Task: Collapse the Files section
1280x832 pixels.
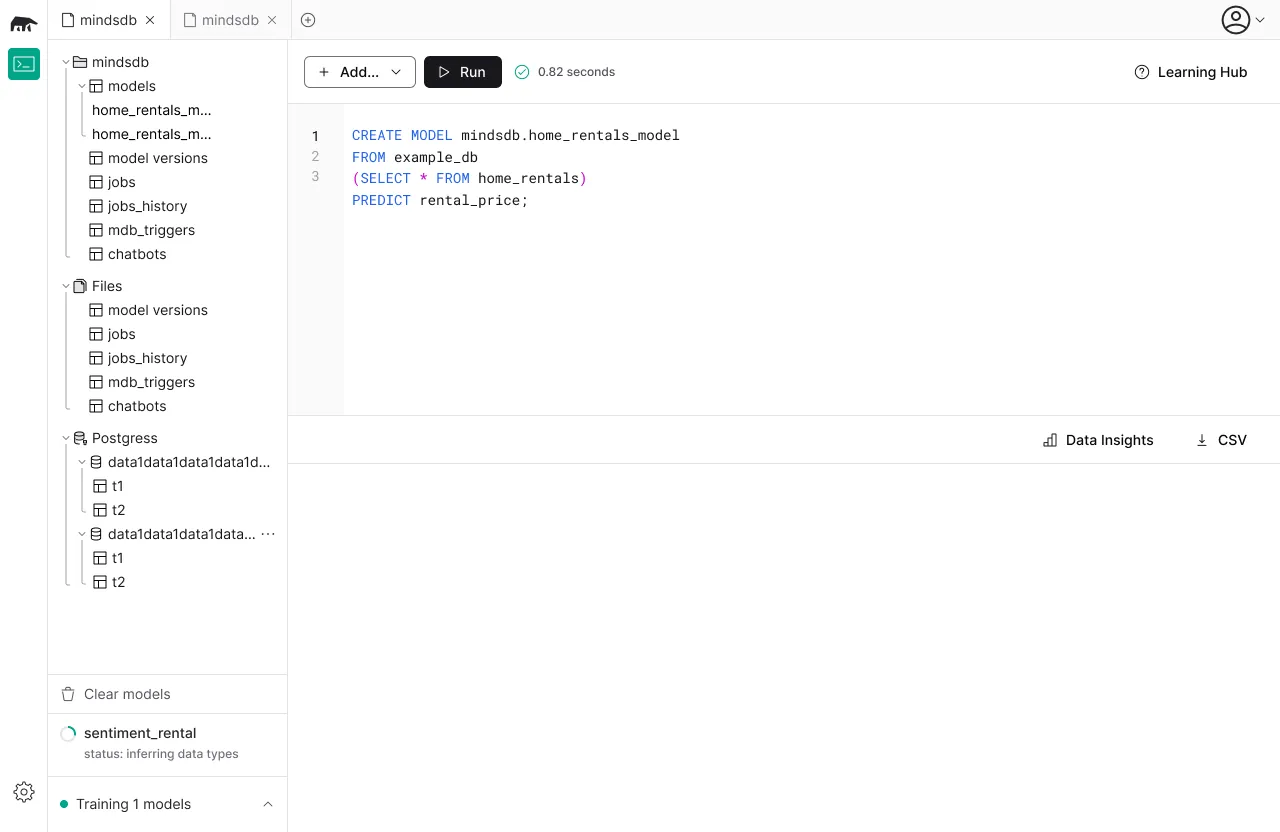Action: pyautogui.click(x=66, y=286)
